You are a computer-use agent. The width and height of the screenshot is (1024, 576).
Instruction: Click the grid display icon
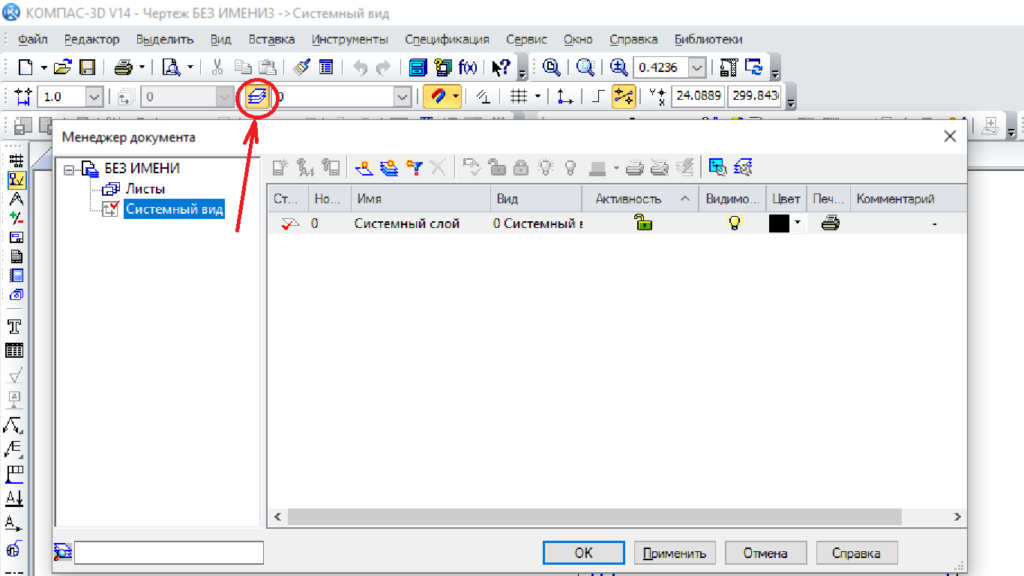coord(518,97)
